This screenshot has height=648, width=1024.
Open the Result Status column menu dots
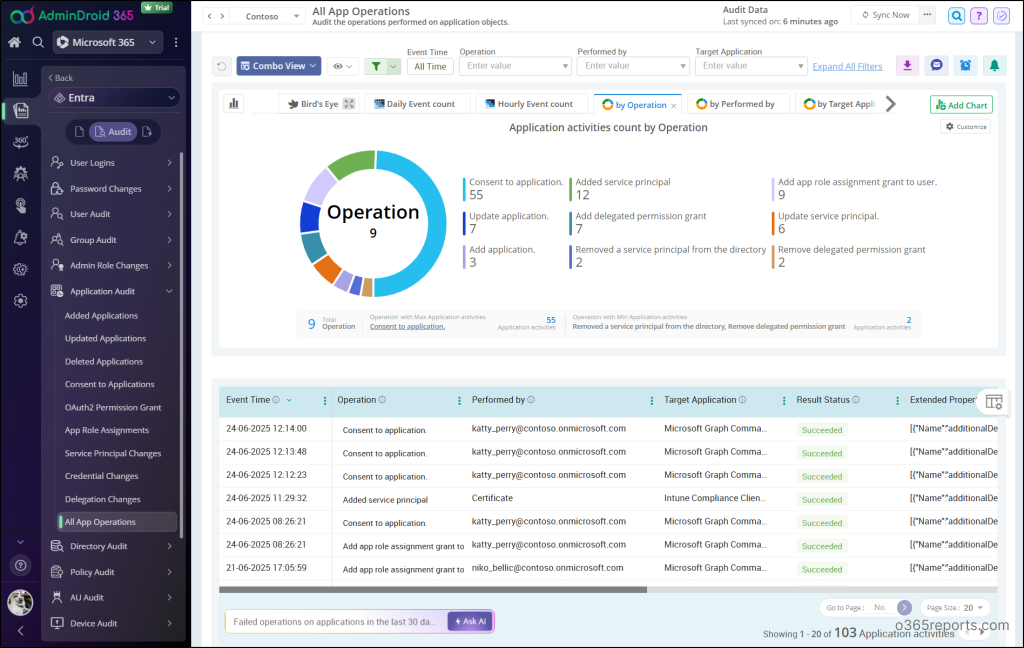point(897,400)
